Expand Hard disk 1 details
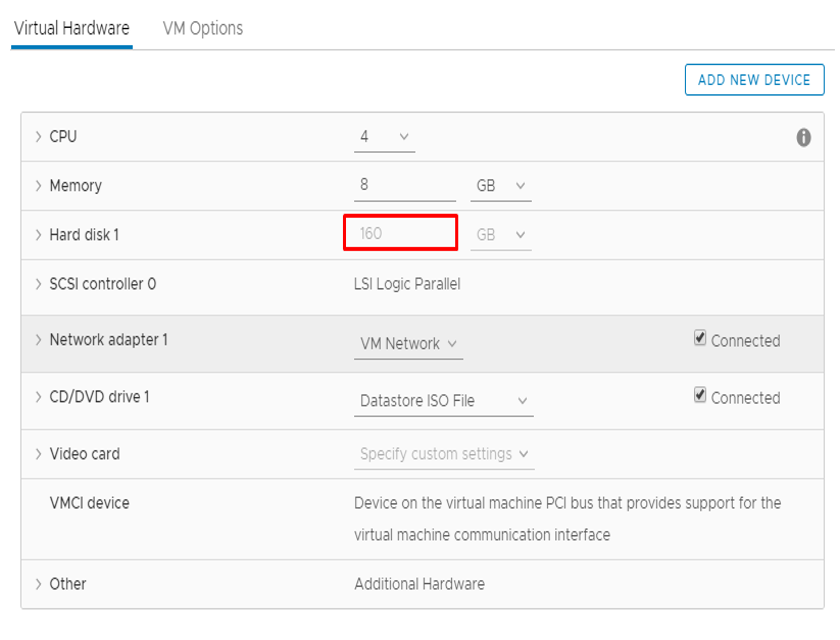This screenshot has width=840, height=640. [38, 235]
